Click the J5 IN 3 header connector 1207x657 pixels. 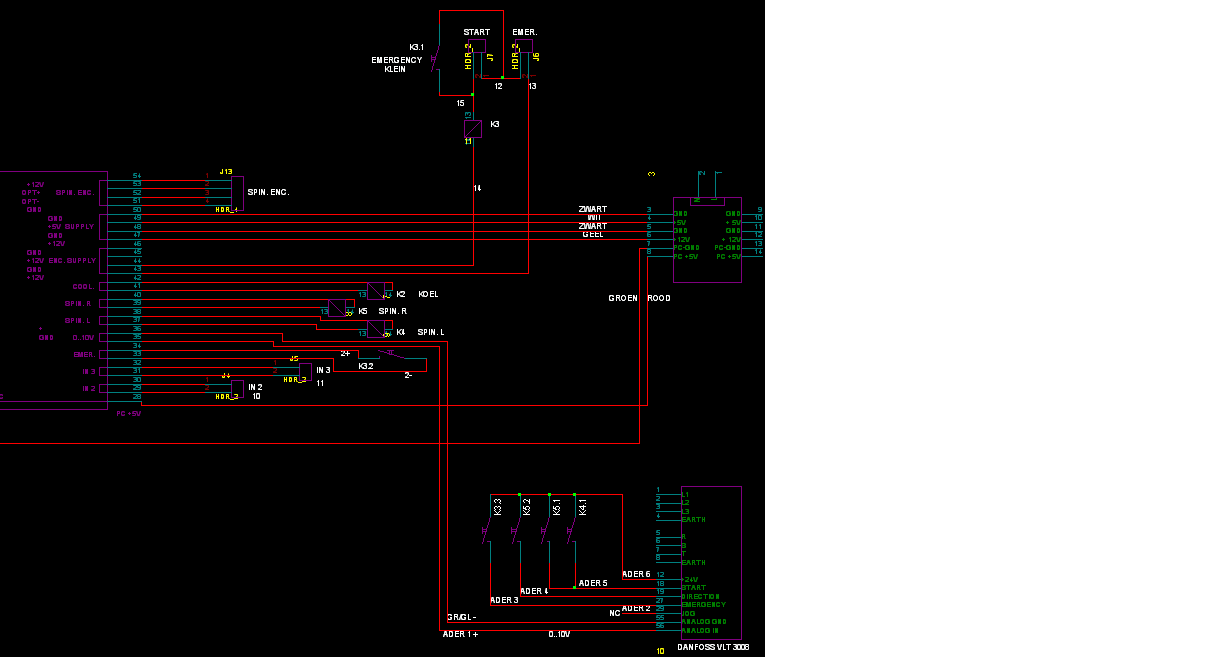[305, 370]
